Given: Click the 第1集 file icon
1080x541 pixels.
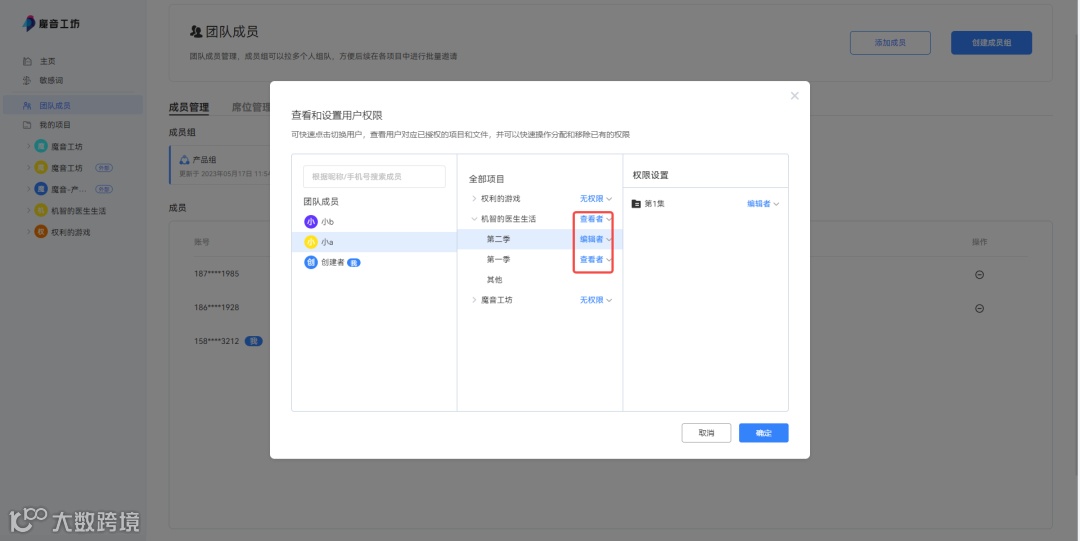Looking at the screenshot, I should [636, 204].
